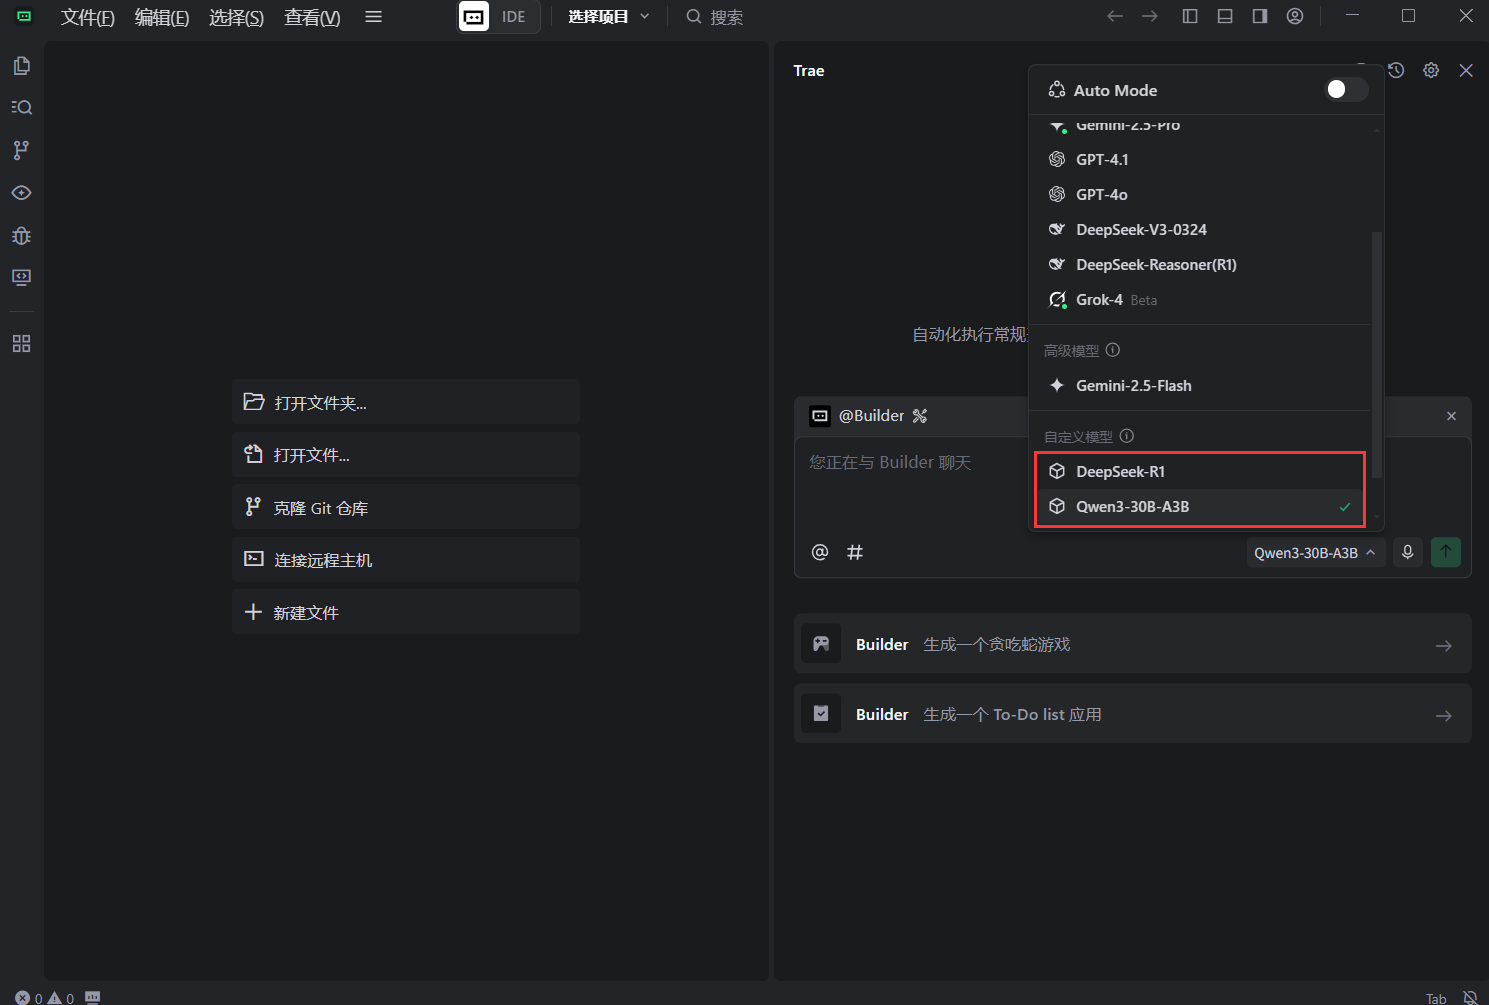Click the chat input text area

pos(910,490)
